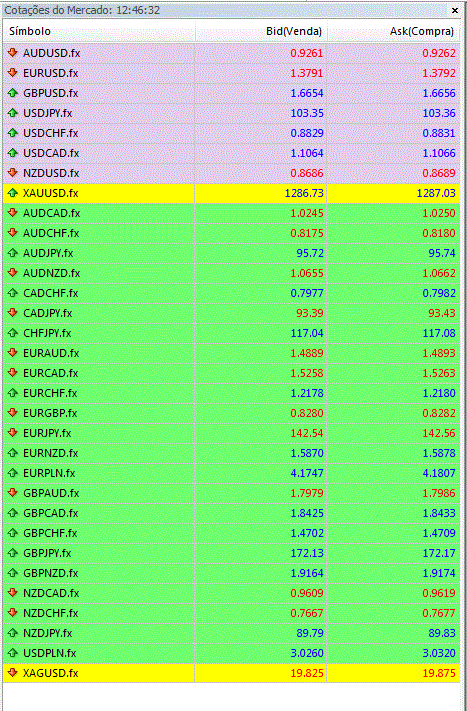
Task: Select the USDPLN.fx symbol name
Action: coord(49,653)
